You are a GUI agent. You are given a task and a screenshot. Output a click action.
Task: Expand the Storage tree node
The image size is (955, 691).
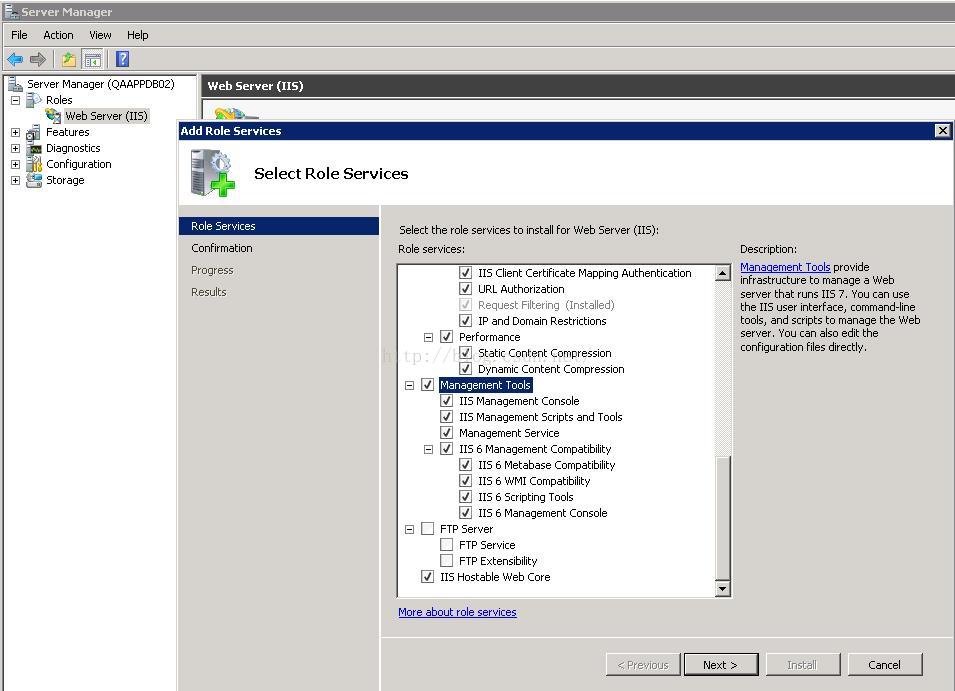[x=15, y=180]
